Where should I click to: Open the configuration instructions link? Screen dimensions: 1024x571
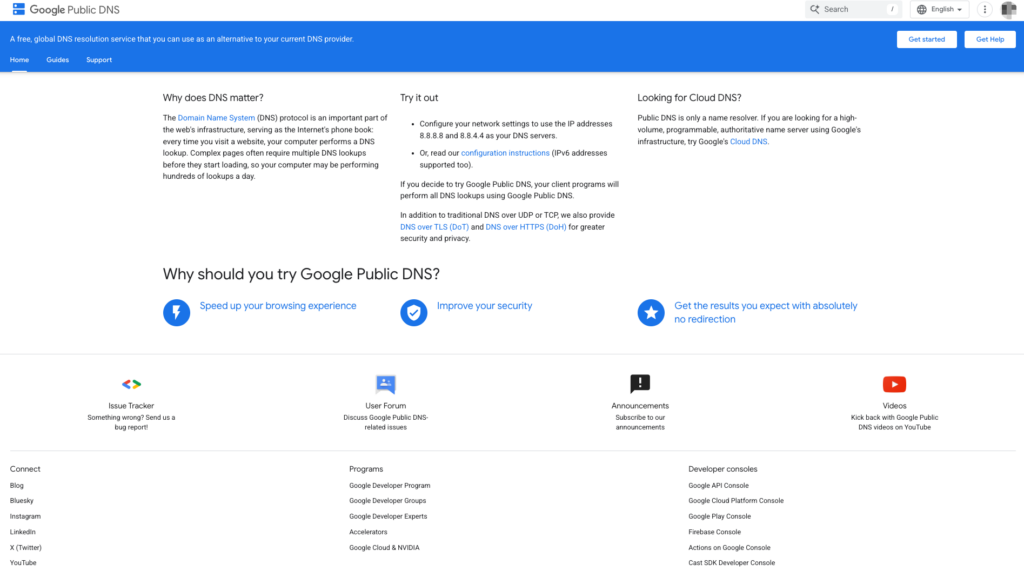click(505, 153)
